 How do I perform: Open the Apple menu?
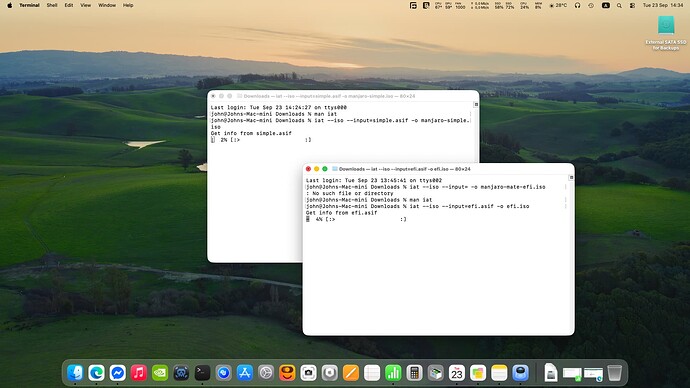click(x=10, y=5)
